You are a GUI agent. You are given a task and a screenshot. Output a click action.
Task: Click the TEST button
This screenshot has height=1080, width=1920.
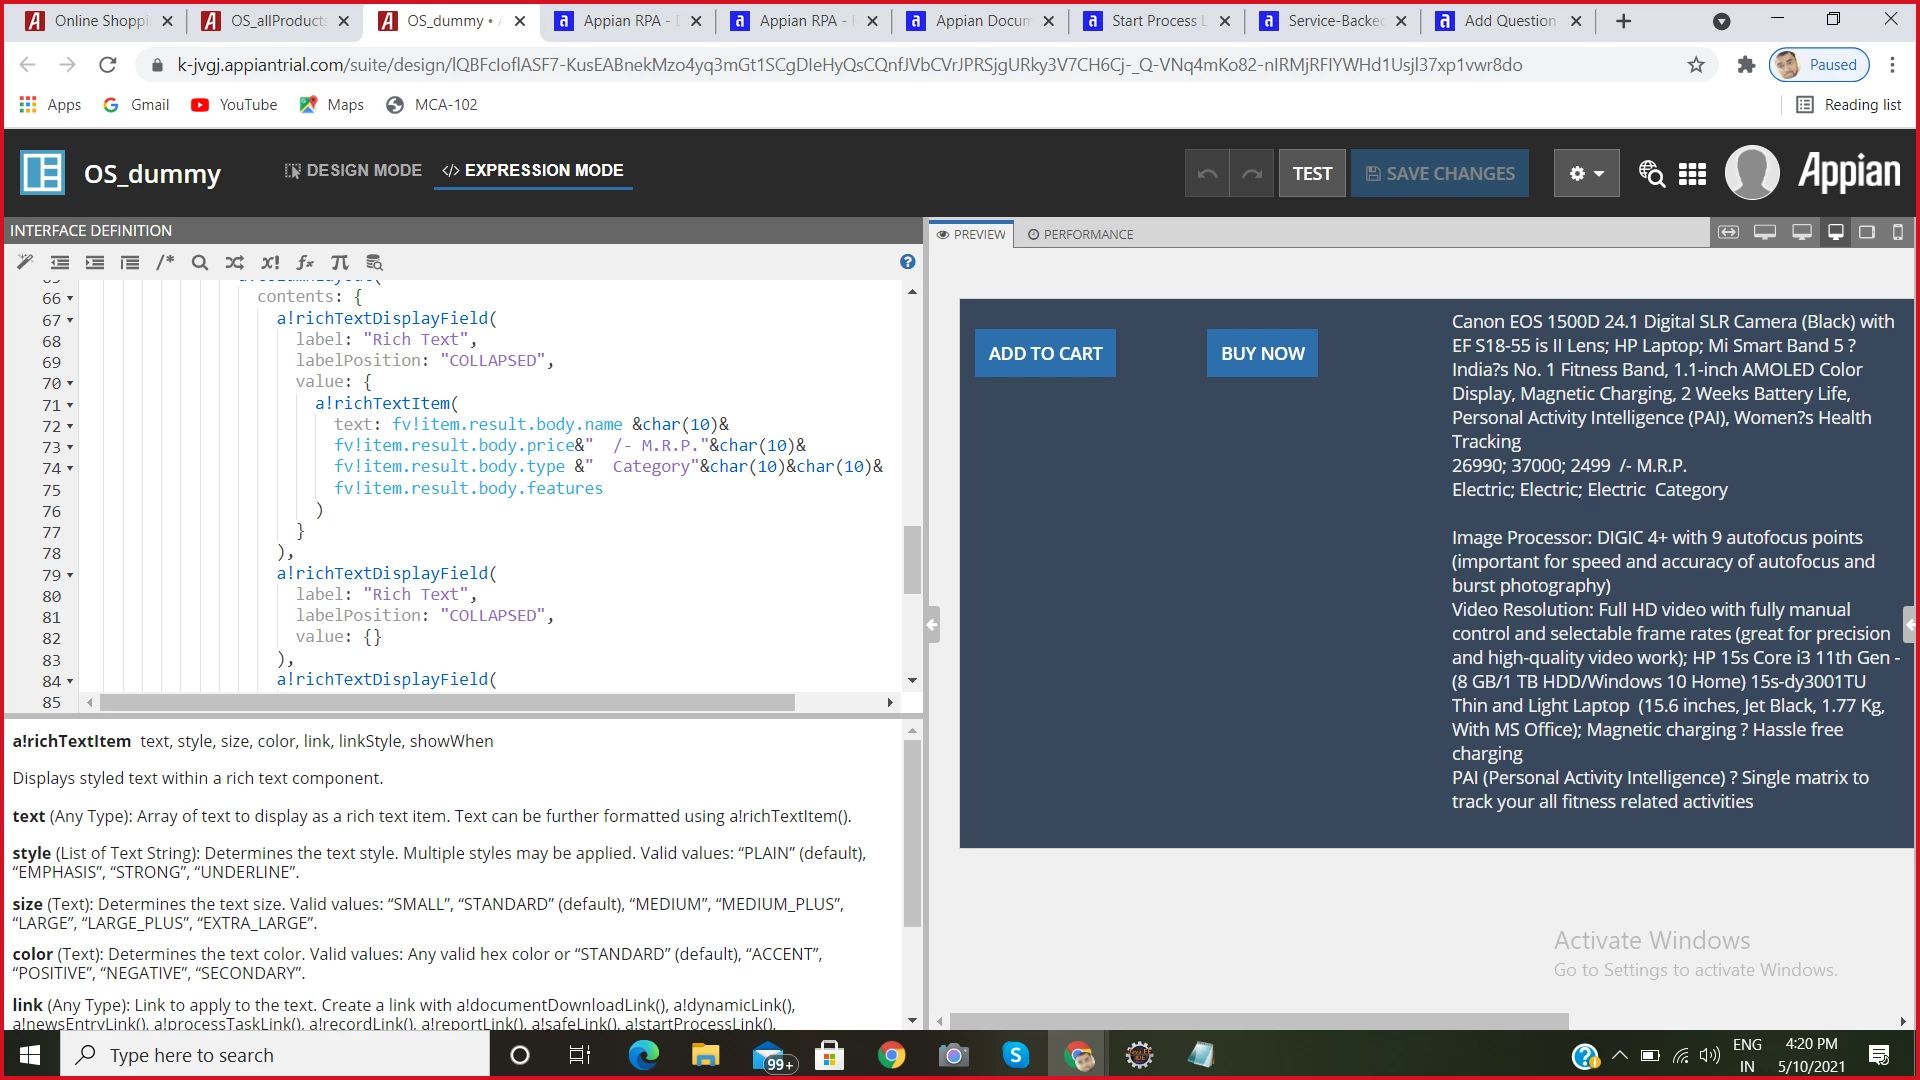(x=1312, y=173)
